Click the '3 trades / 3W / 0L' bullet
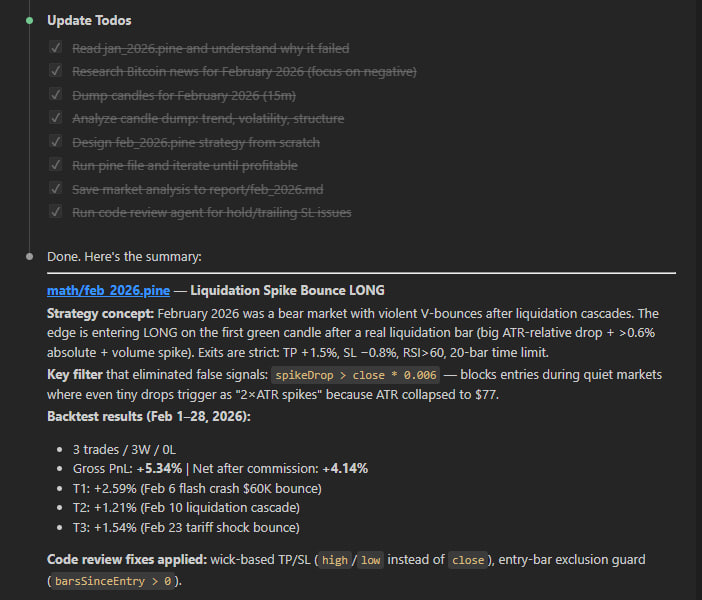702x600 pixels. (x=132, y=449)
